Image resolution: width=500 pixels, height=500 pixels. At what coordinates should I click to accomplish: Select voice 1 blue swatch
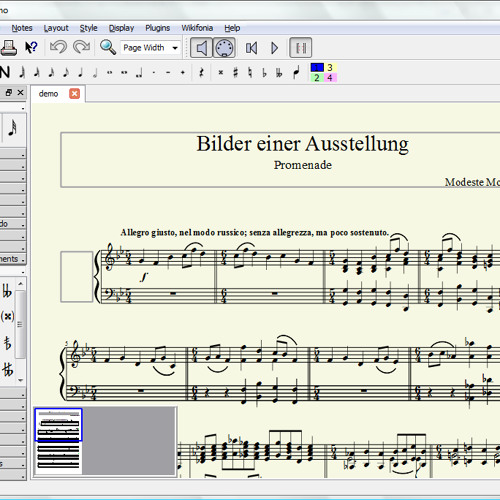[x=317, y=68]
